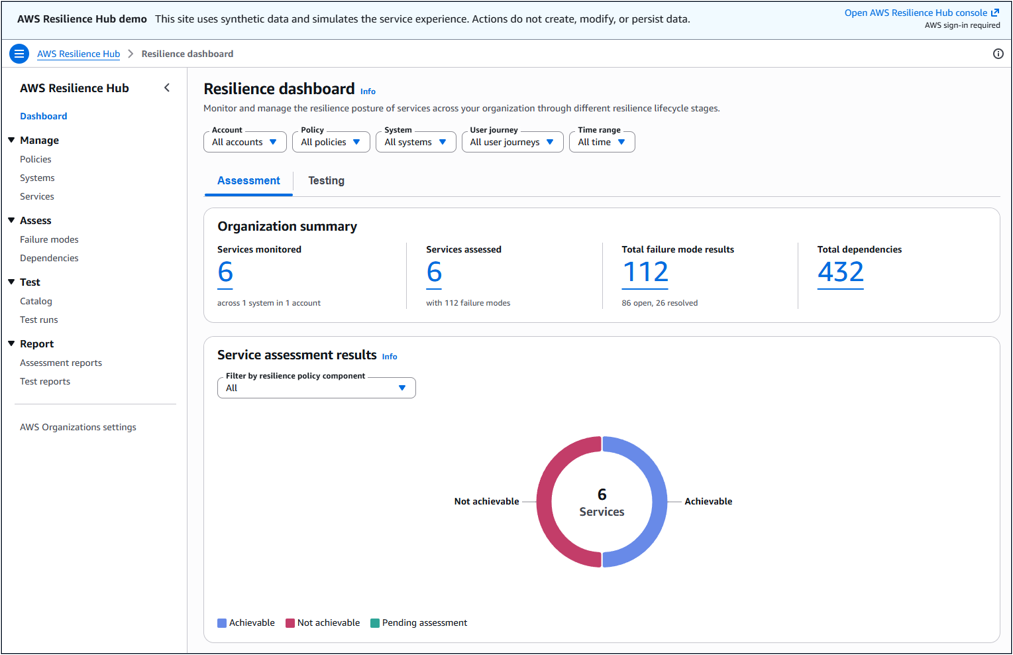Open the hamburger navigation menu icon
The height and width of the screenshot is (655, 1013).
click(19, 54)
